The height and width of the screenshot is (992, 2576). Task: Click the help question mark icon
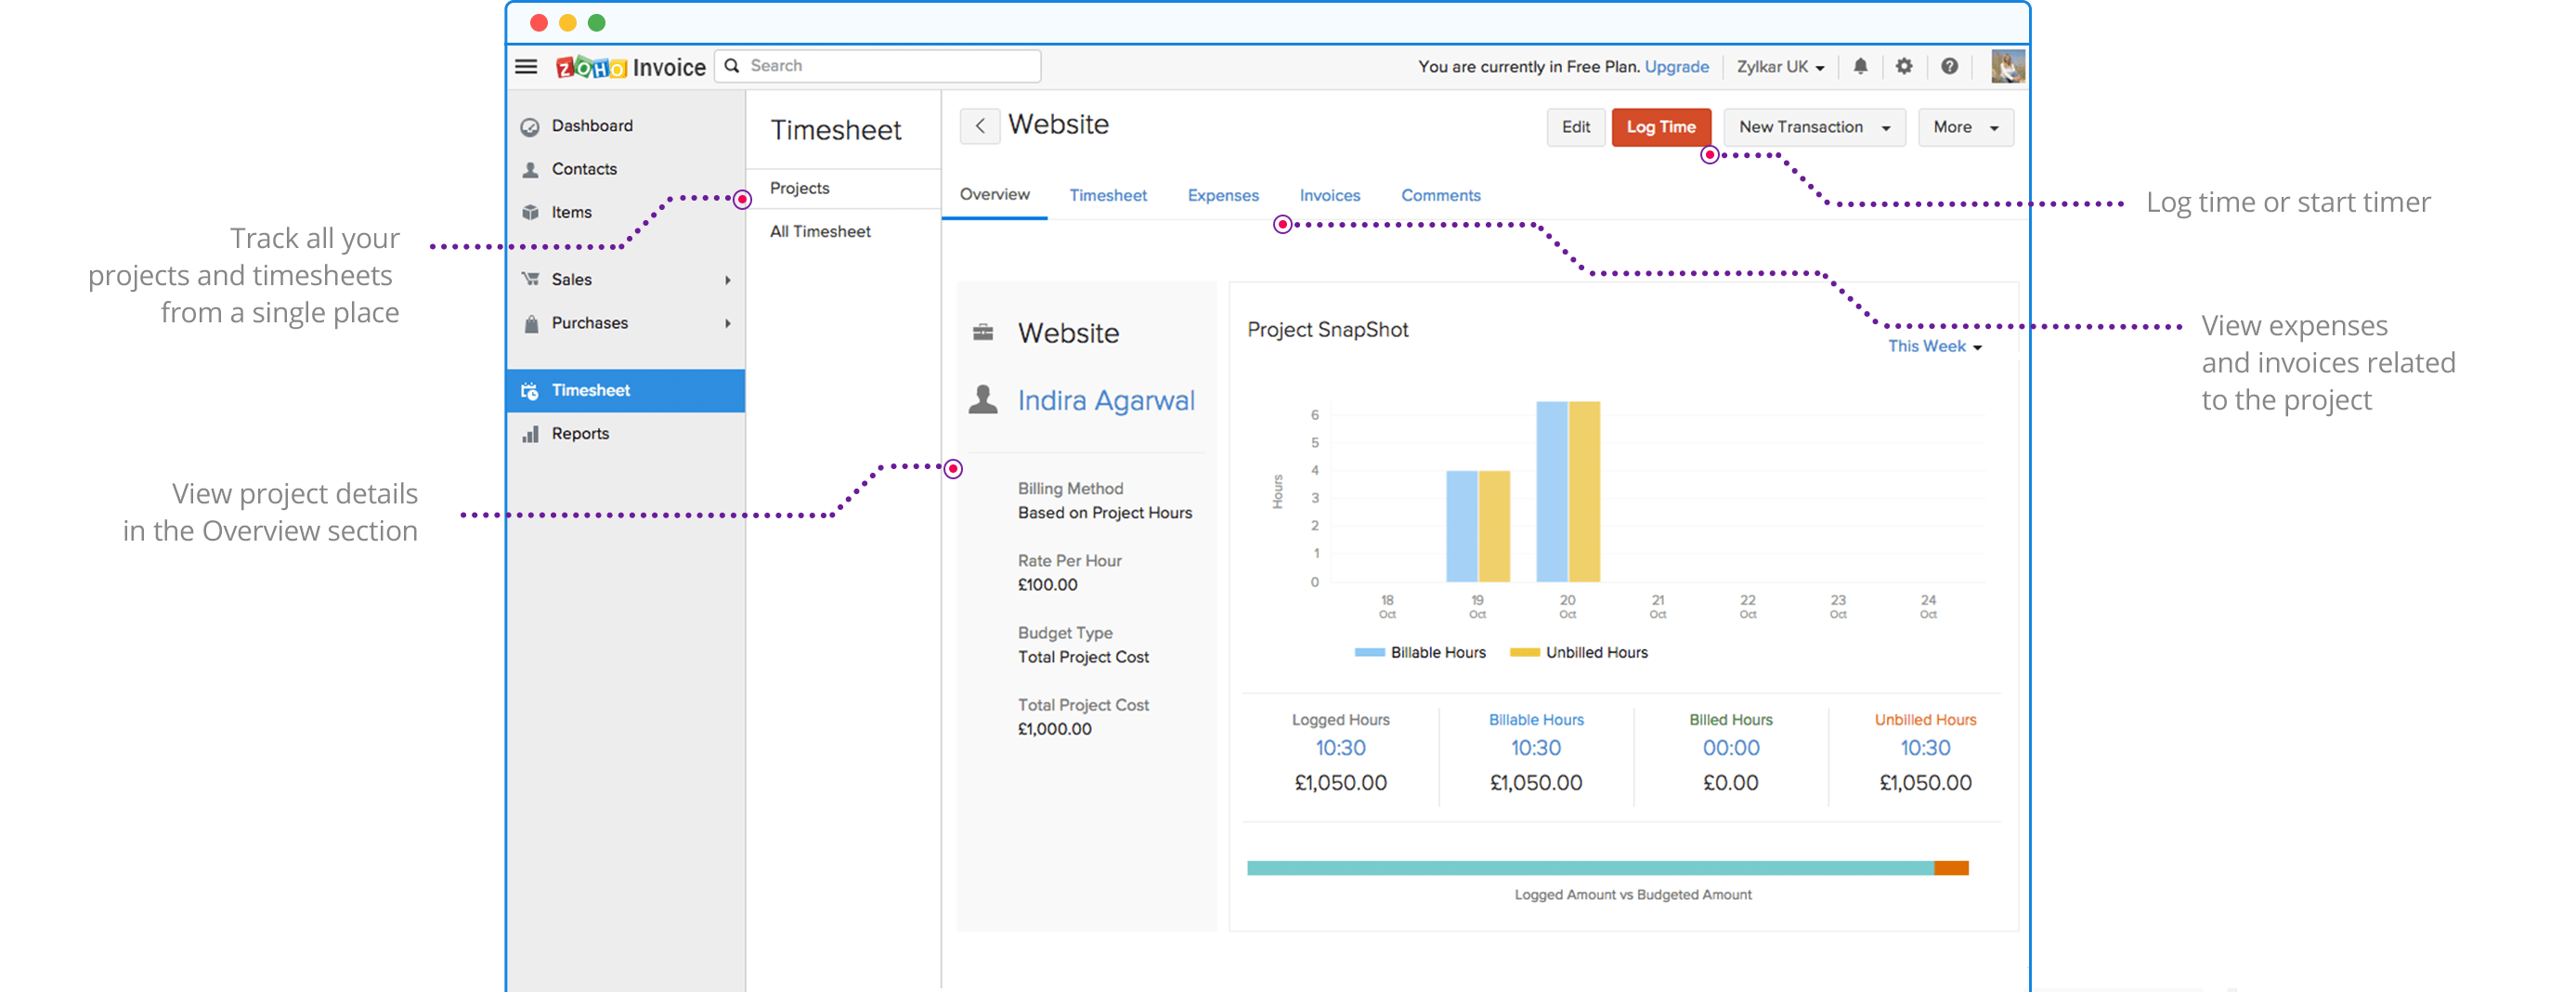1949,67
